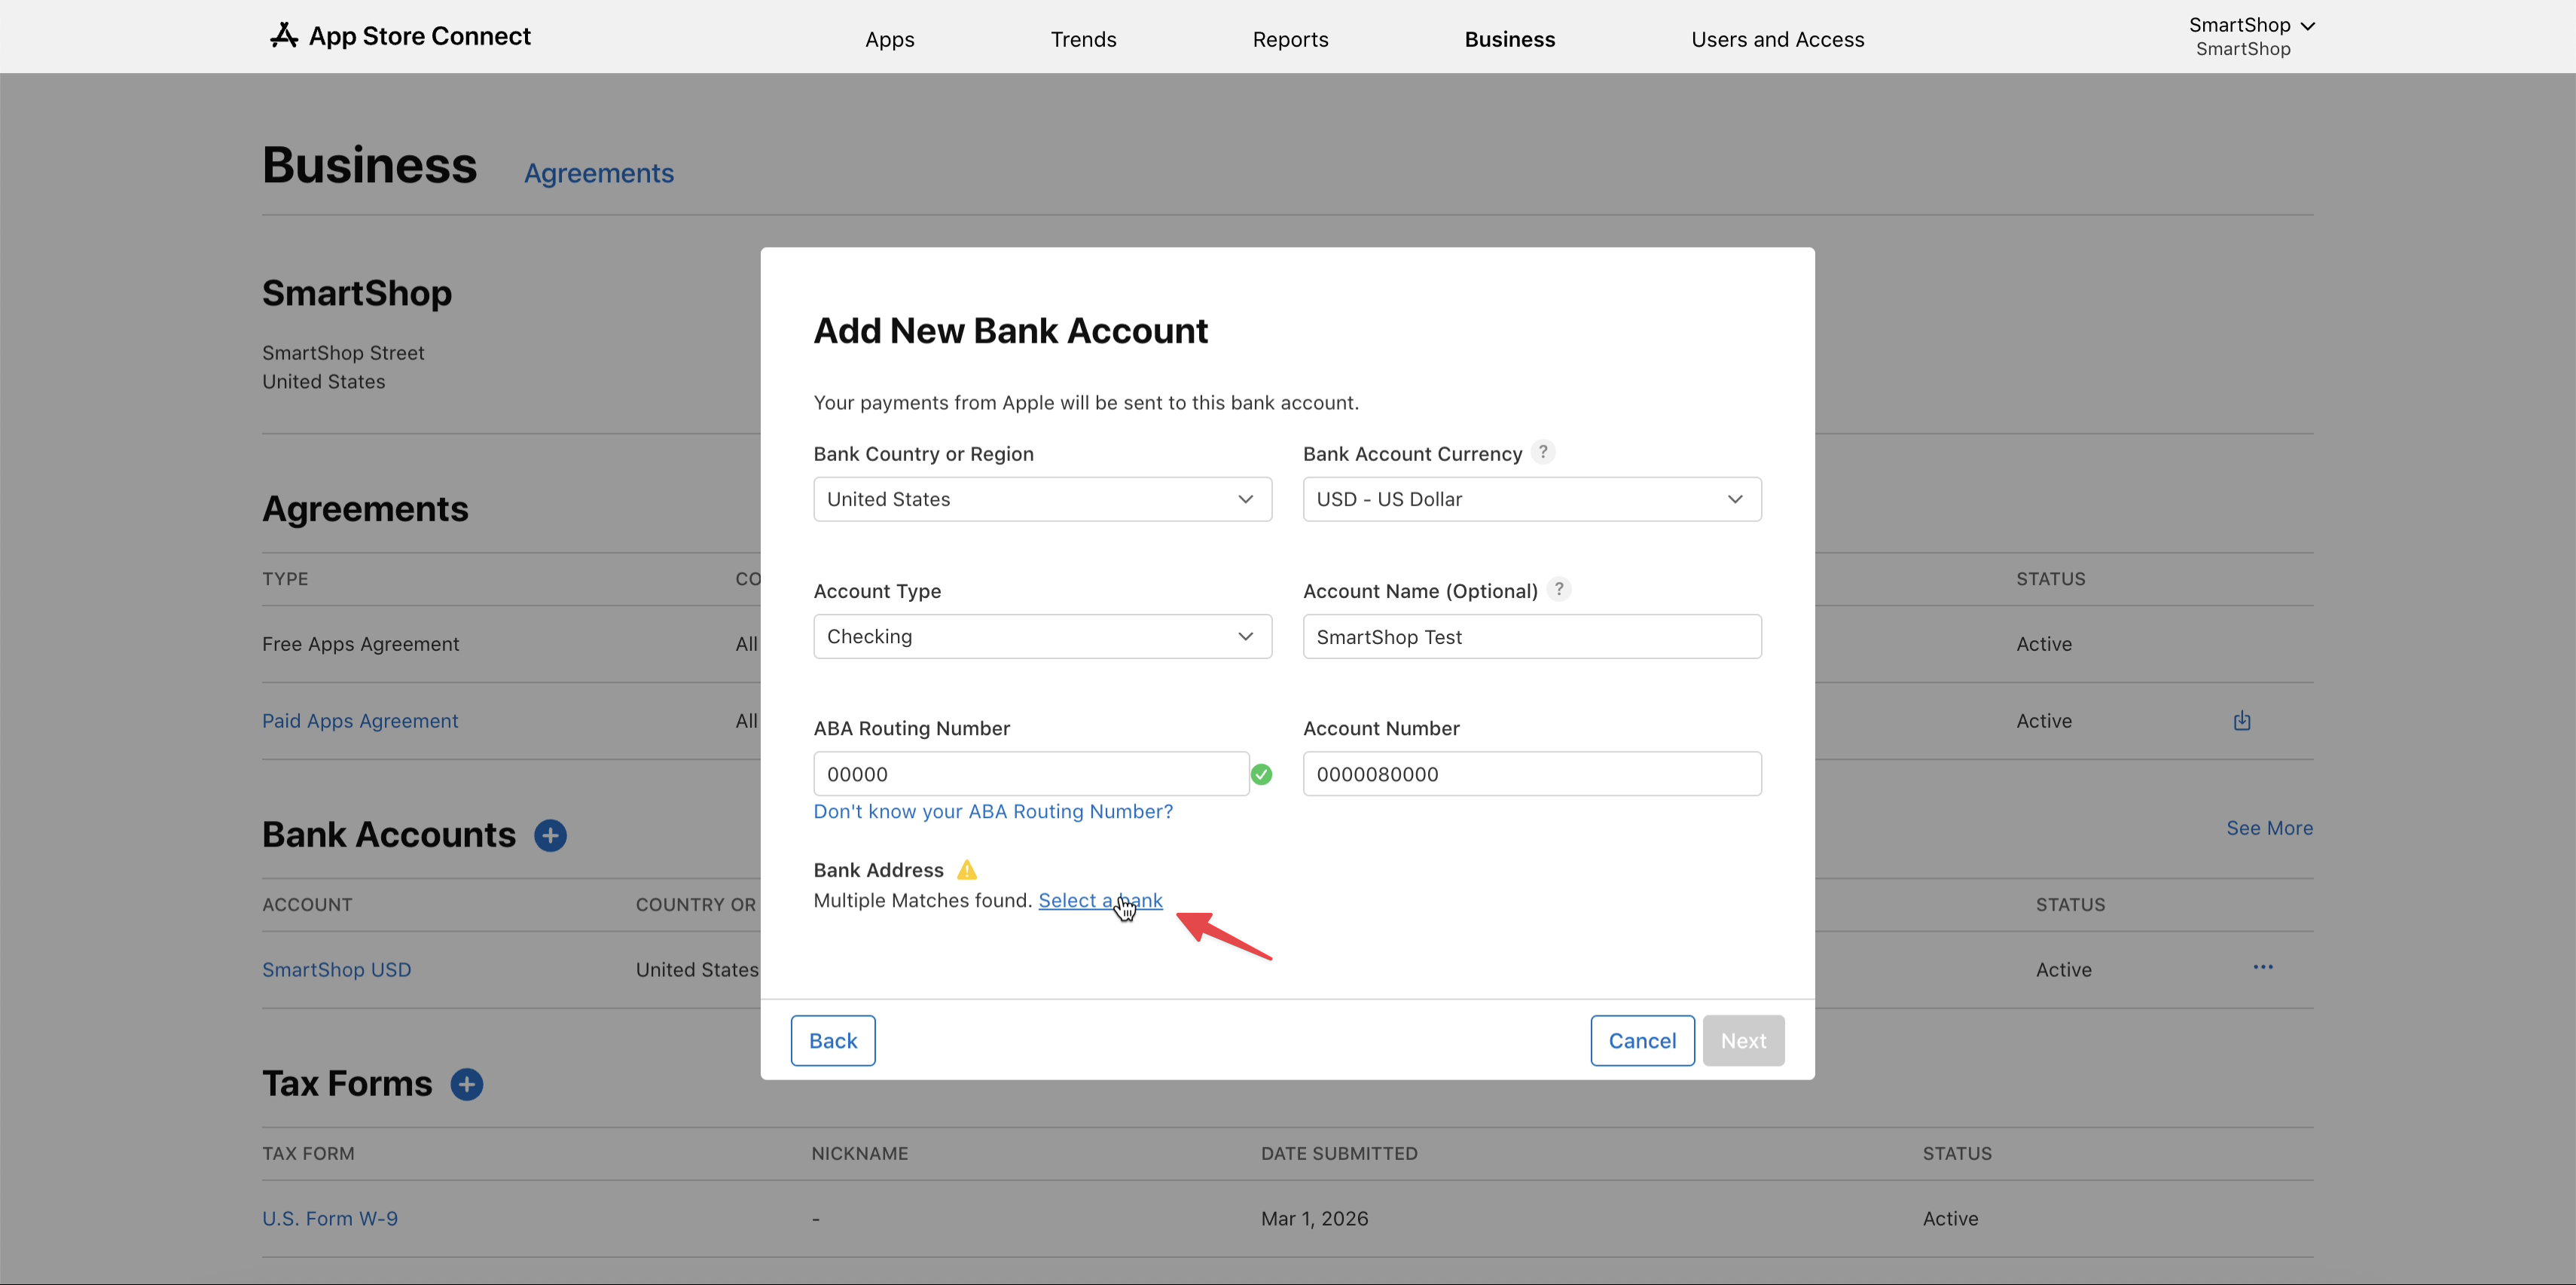Open the Apps navigation tab
Screen dimensions: 2576x1285
[890, 39]
